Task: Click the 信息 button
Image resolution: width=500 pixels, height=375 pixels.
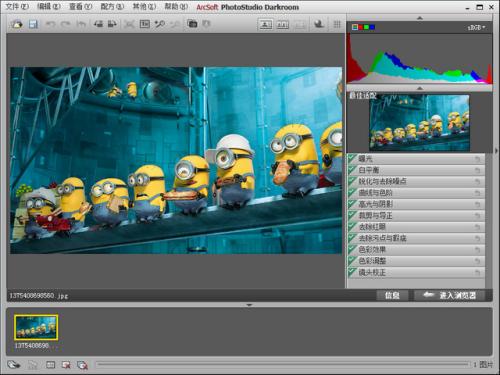Action: click(x=392, y=295)
